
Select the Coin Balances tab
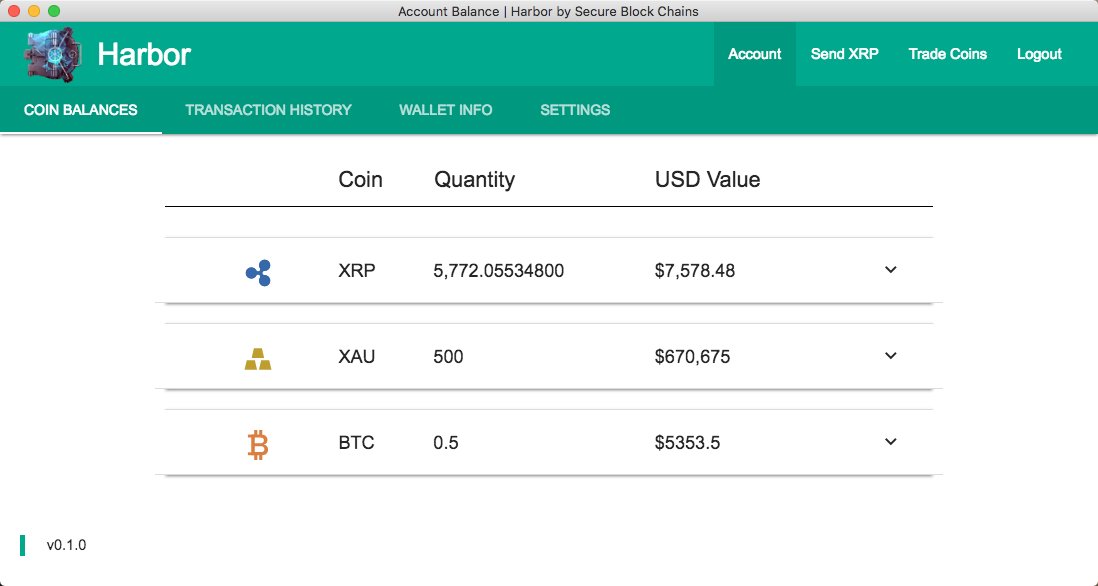[81, 110]
